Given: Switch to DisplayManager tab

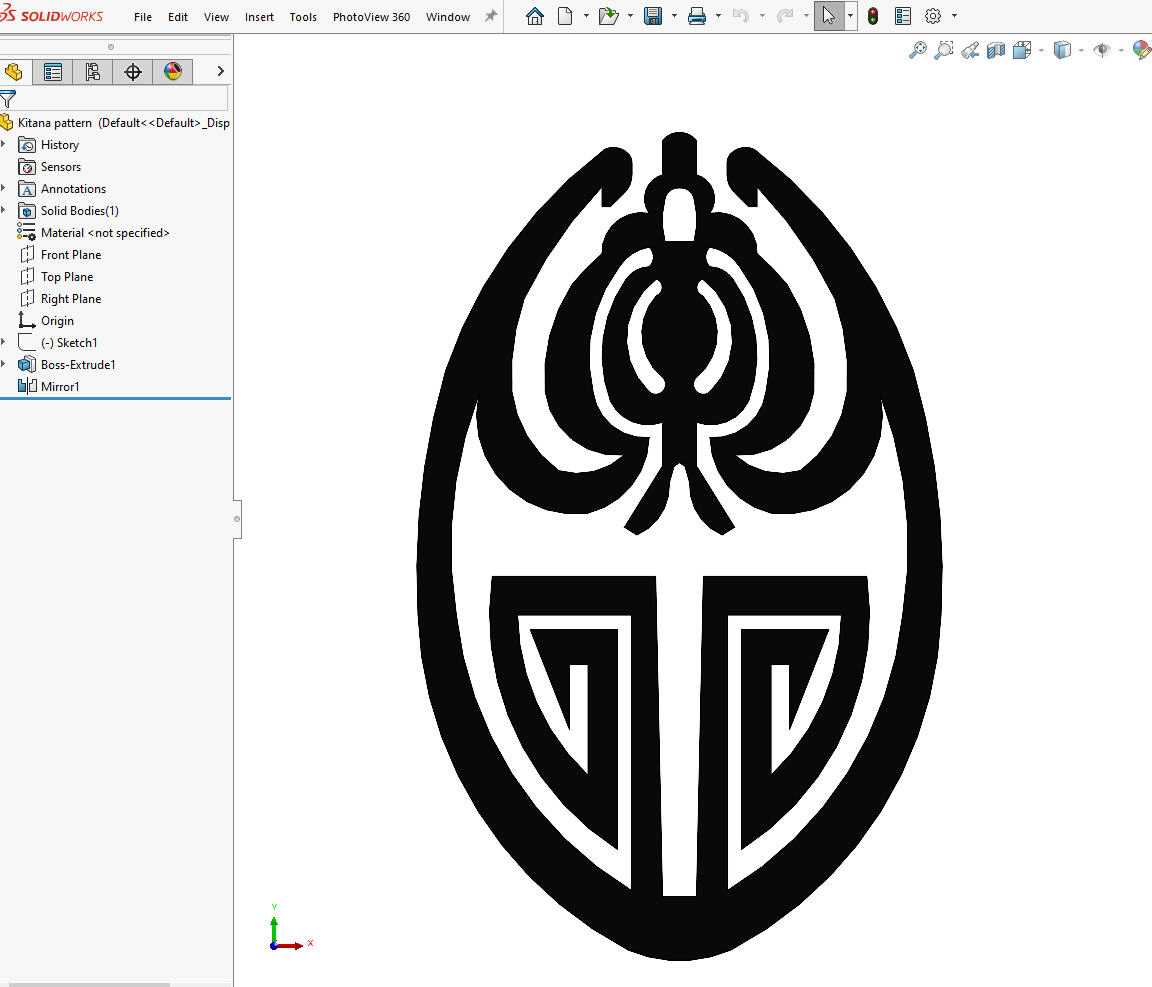Looking at the screenshot, I should click(173, 71).
